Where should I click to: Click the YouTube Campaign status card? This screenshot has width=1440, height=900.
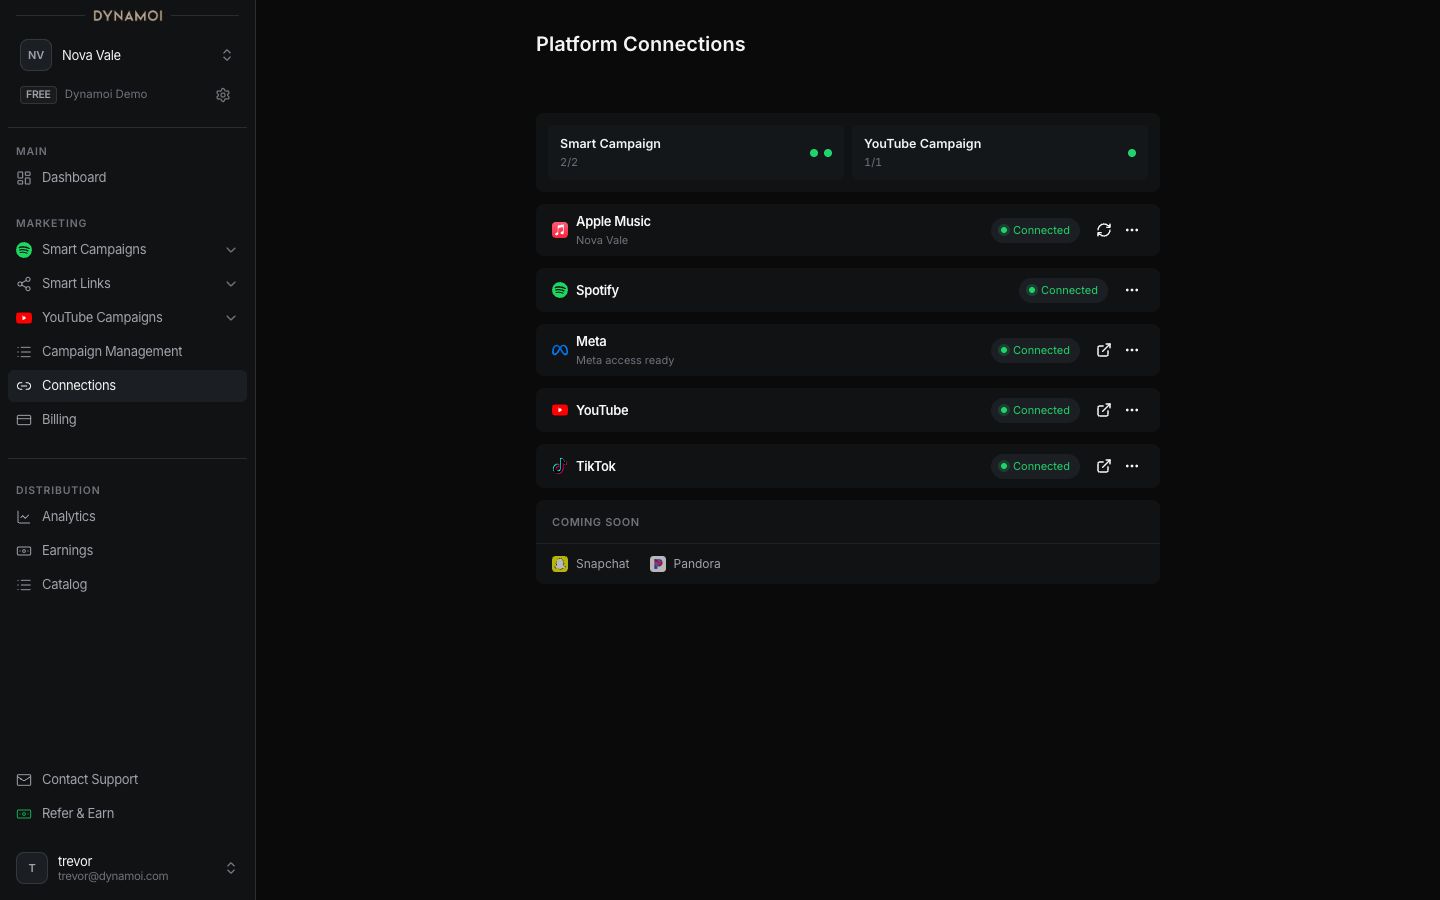pyautogui.click(x=1000, y=152)
